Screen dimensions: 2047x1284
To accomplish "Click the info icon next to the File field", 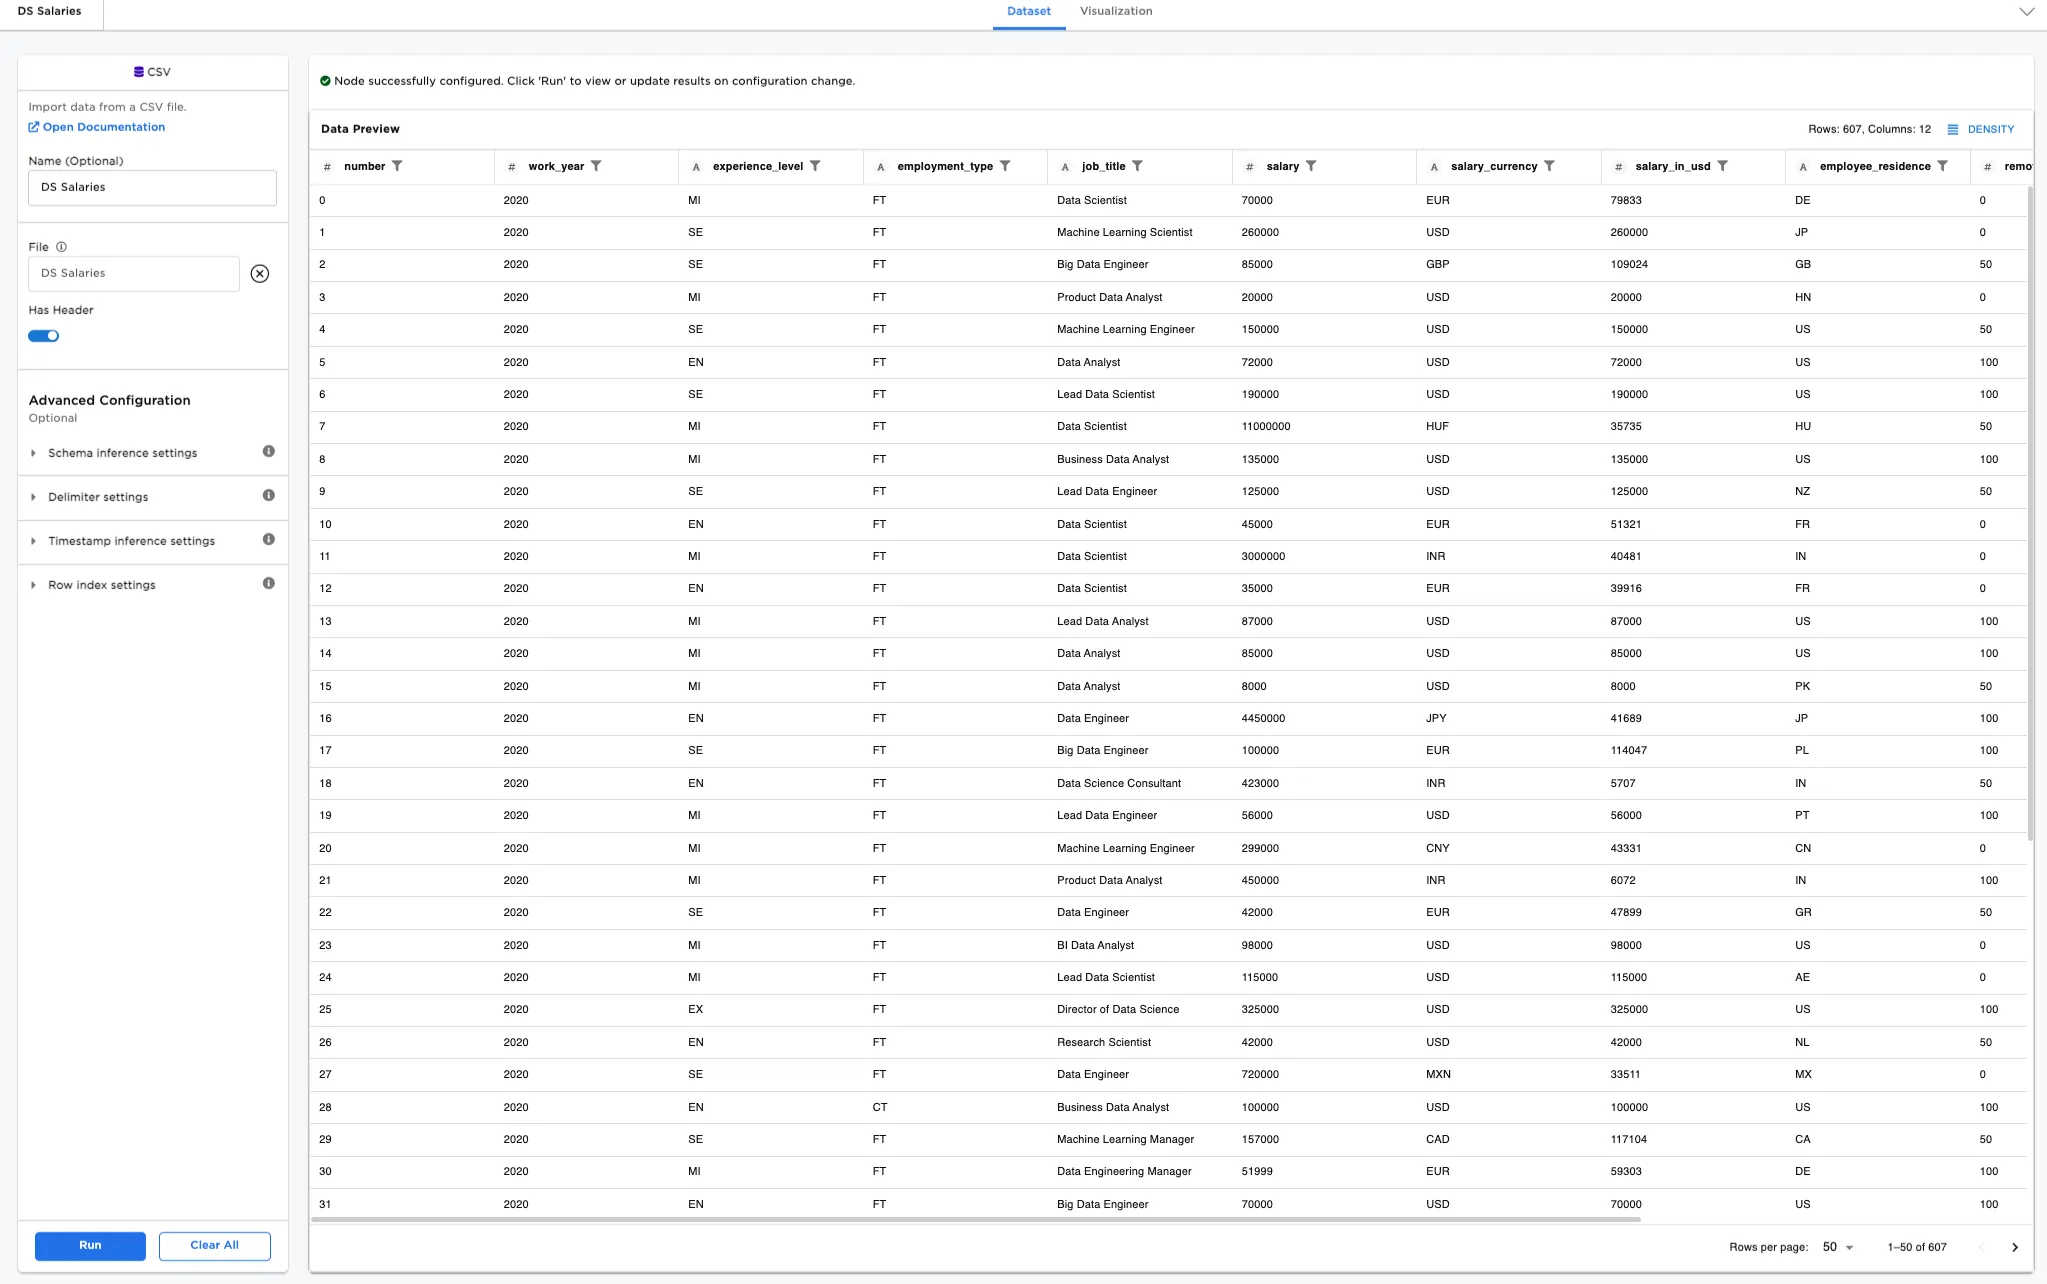I will 62,246.
